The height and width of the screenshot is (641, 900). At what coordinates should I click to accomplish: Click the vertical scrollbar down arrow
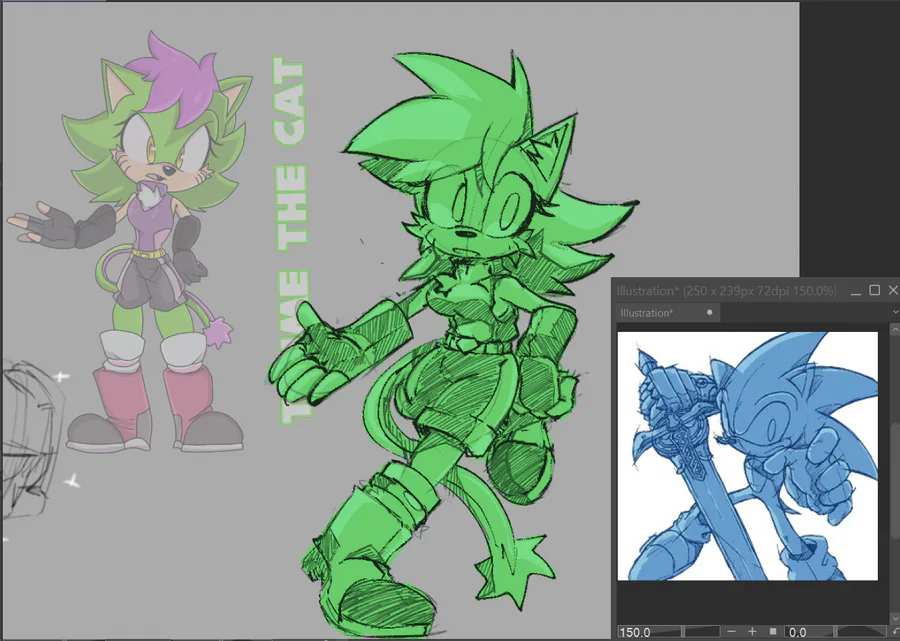895,617
